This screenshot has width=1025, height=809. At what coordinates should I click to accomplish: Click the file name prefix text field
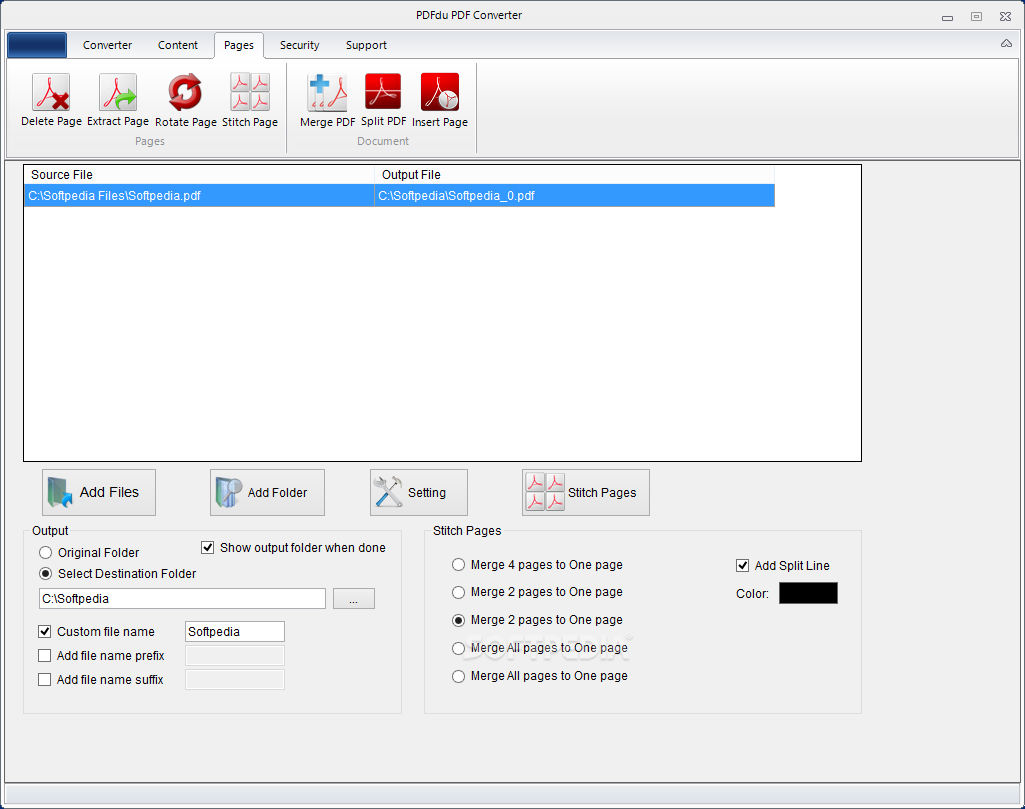(x=235, y=655)
